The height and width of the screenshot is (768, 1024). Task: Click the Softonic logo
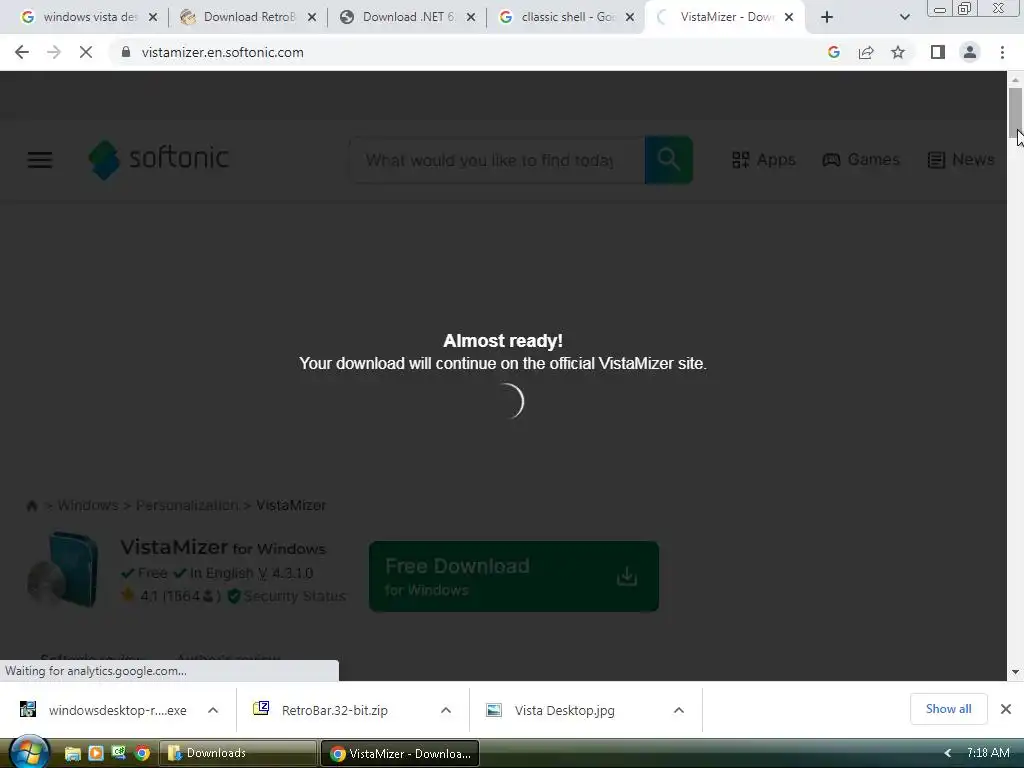click(159, 159)
